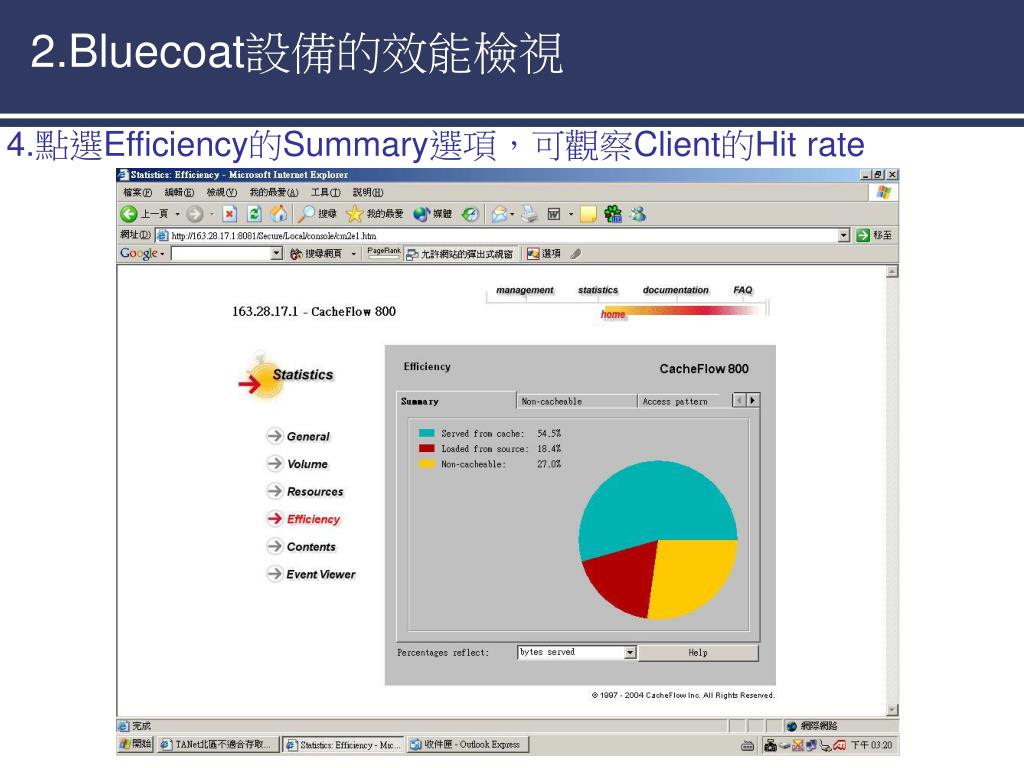Click the Google toolbar highlighter pen icon
This screenshot has height=768, width=1024.
pos(575,253)
